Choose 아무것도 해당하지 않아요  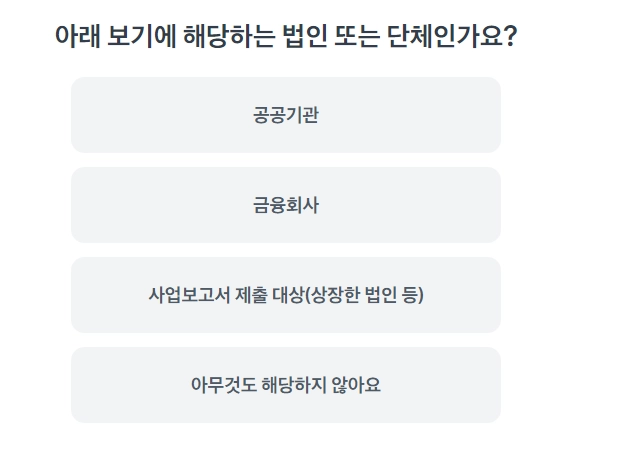coord(285,385)
